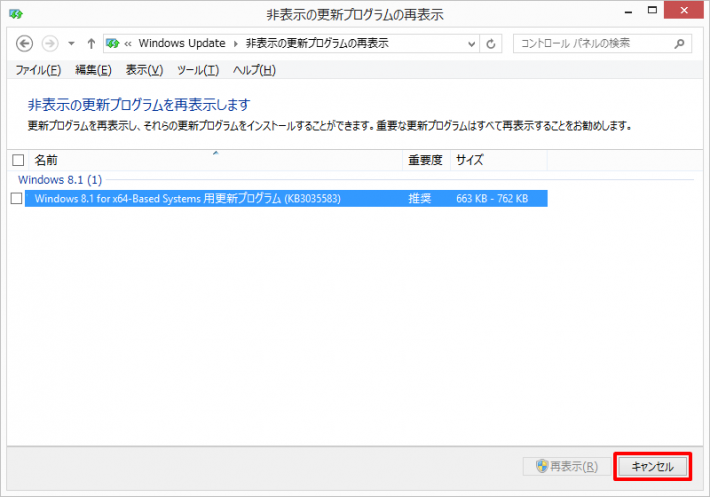Open the ツール(T) menu

[x=198, y=70]
